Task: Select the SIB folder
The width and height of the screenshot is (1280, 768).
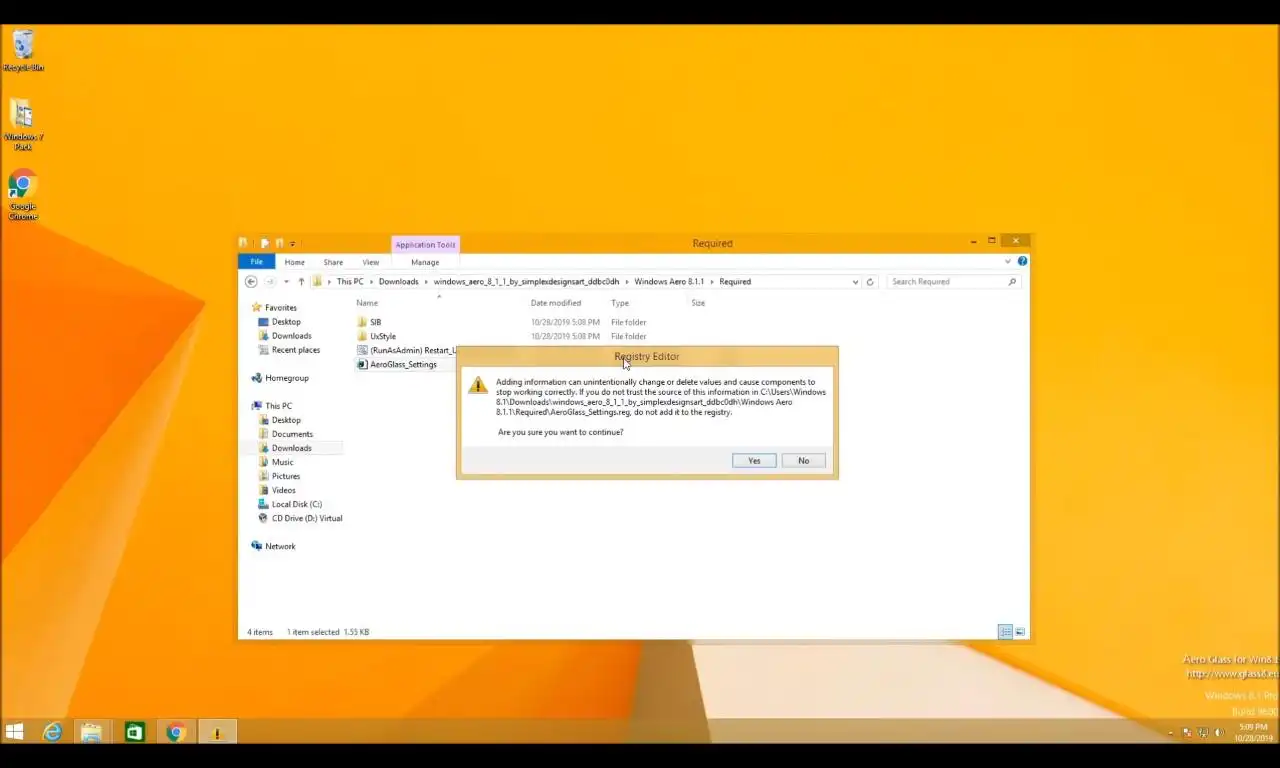Action: click(x=369, y=322)
